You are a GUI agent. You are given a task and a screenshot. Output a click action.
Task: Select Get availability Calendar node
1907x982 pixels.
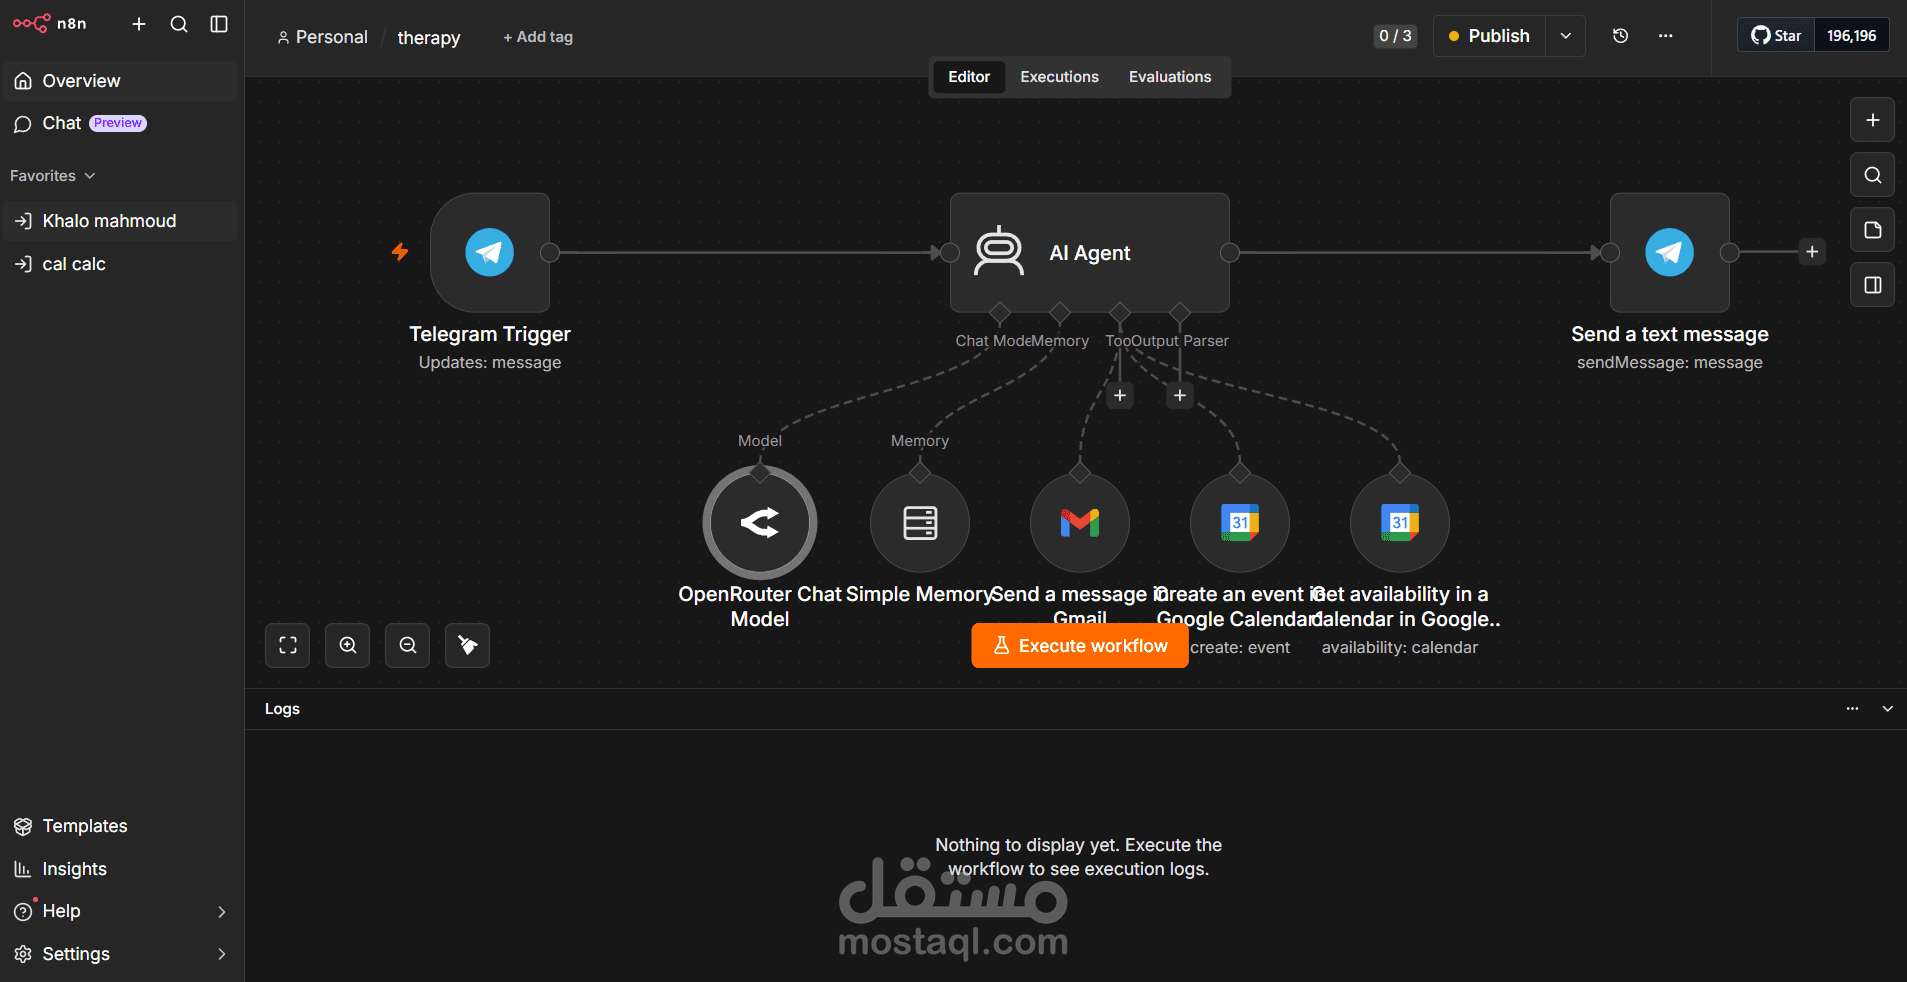pos(1400,522)
